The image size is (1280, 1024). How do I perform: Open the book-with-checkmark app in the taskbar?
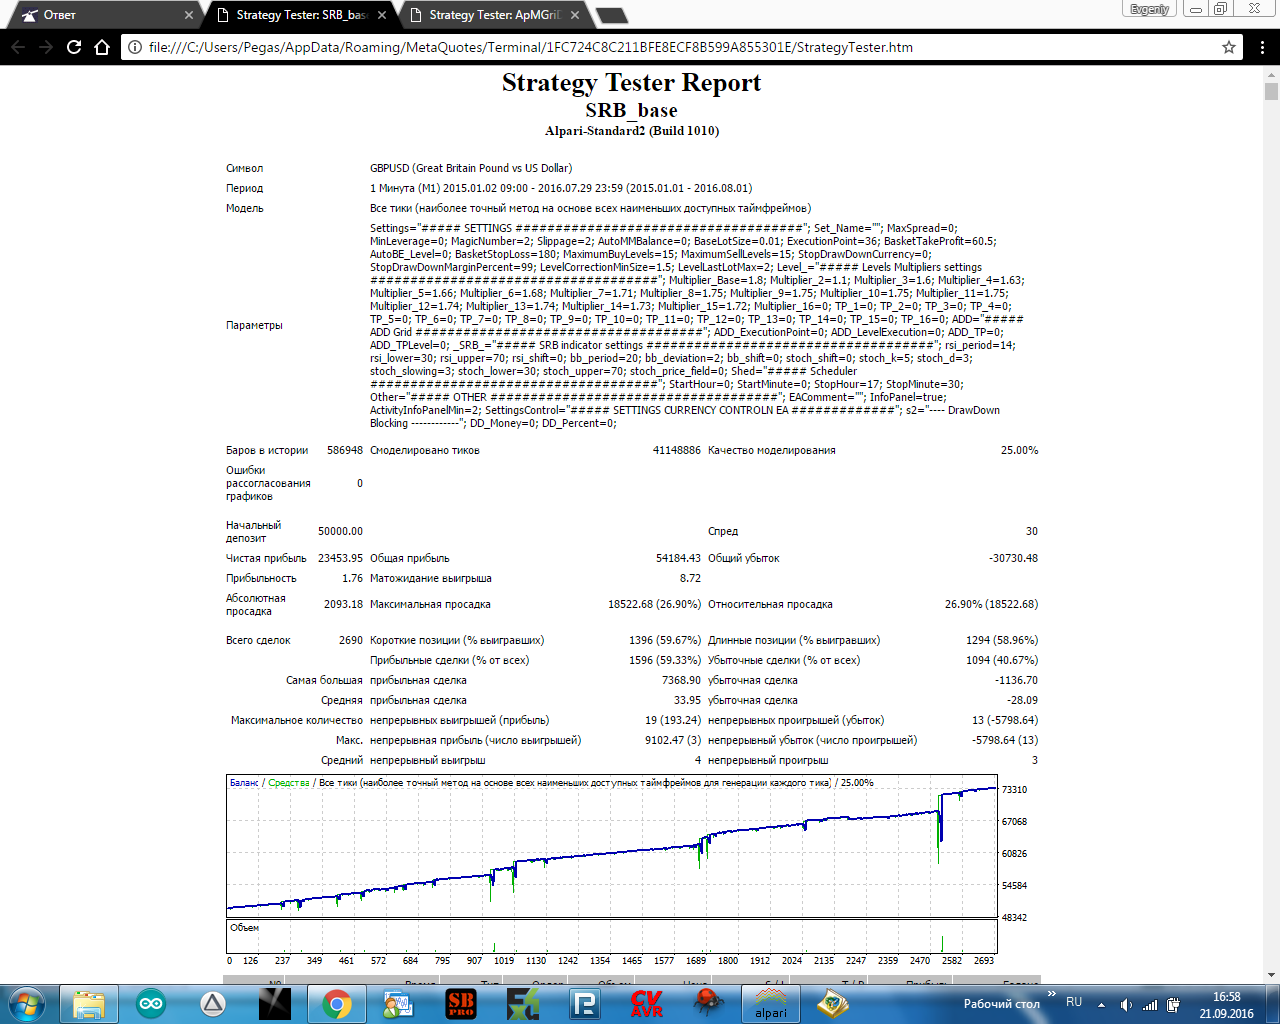click(x=833, y=1004)
